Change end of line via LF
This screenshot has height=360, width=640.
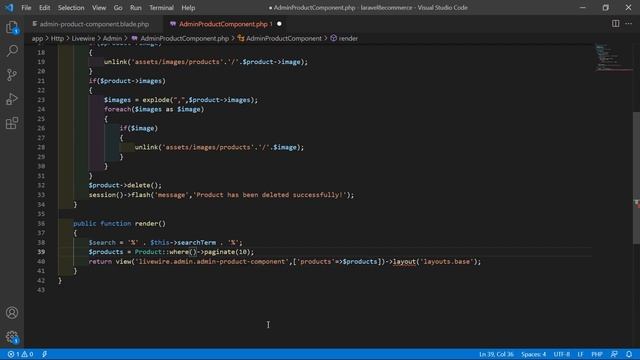tap(580, 354)
